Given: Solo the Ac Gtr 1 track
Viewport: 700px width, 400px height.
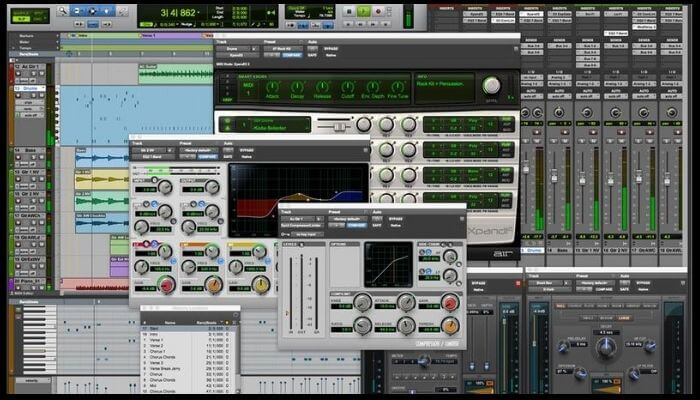Looking at the screenshot, I should (33, 74).
